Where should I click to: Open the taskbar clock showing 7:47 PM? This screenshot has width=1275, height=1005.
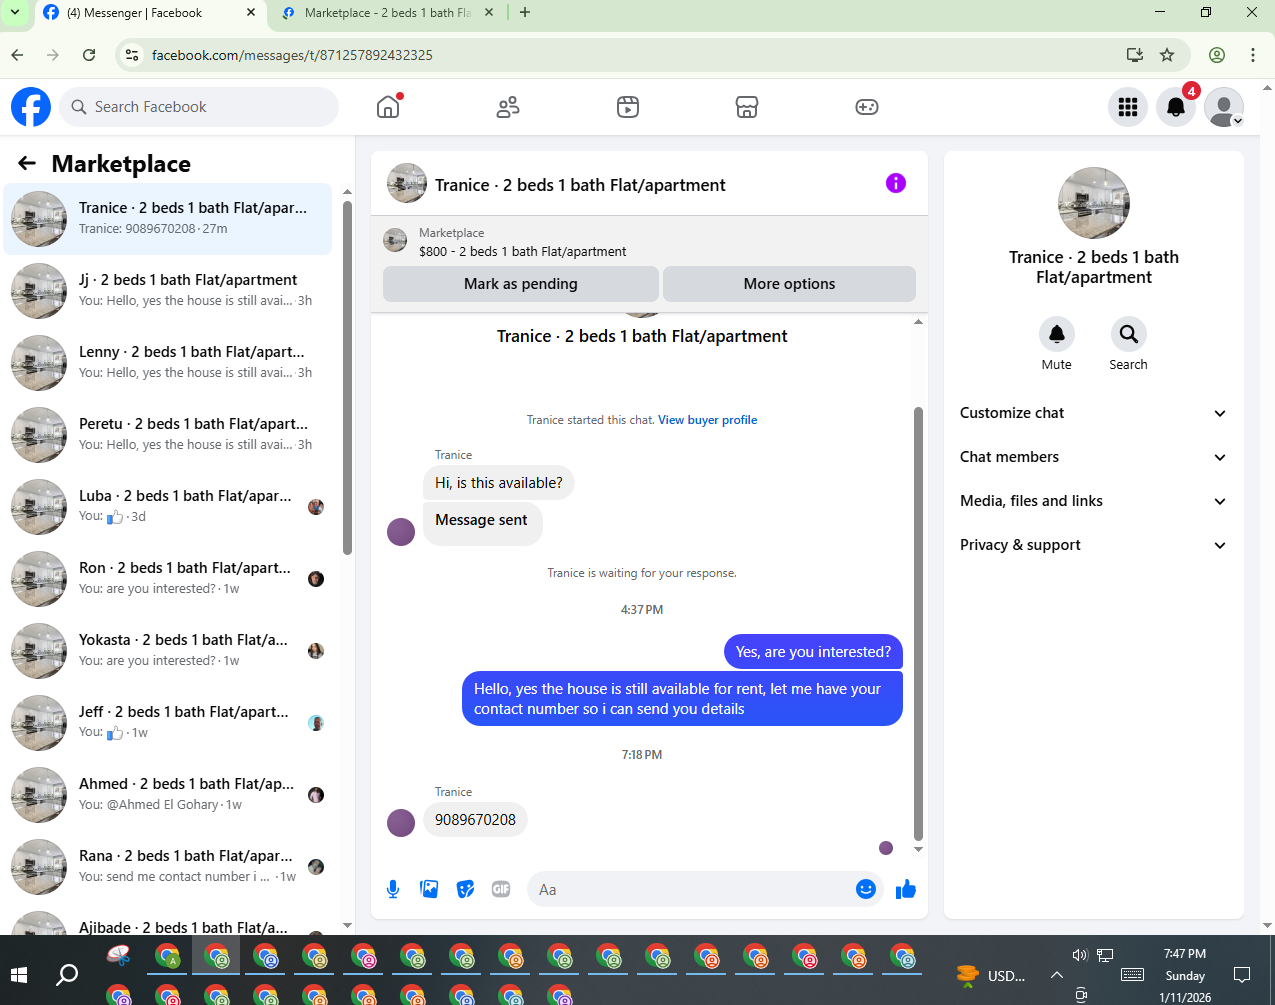(1185, 975)
